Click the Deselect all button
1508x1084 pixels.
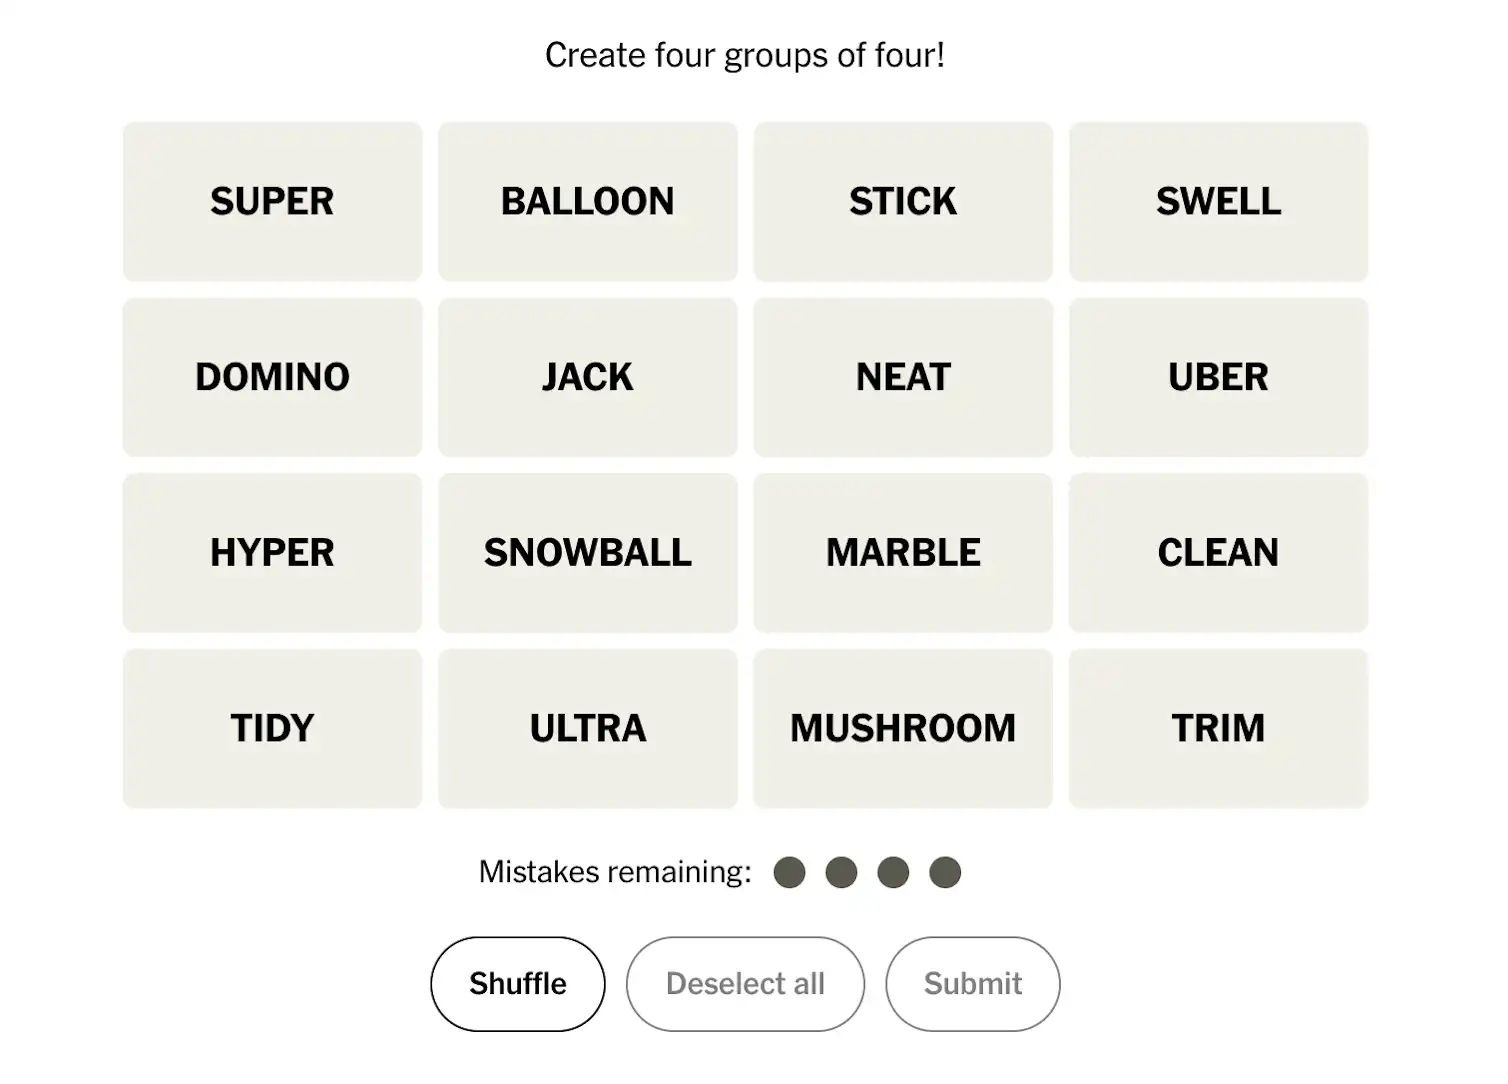point(745,983)
